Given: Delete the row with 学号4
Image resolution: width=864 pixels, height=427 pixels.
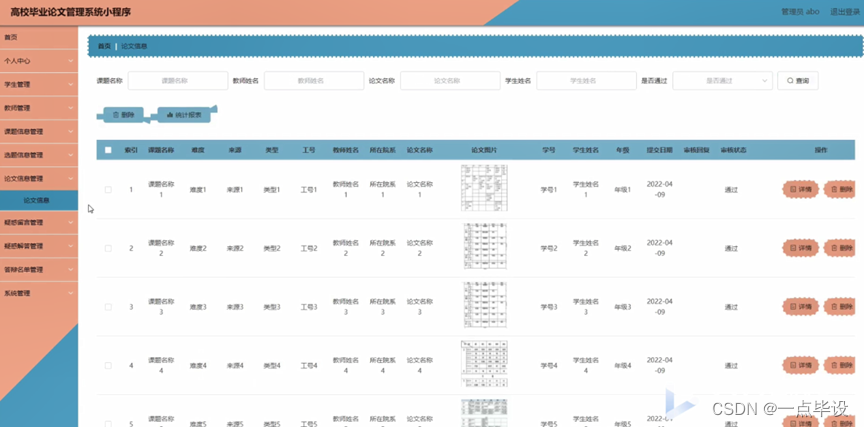Looking at the screenshot, I should (x=840, y=365).
